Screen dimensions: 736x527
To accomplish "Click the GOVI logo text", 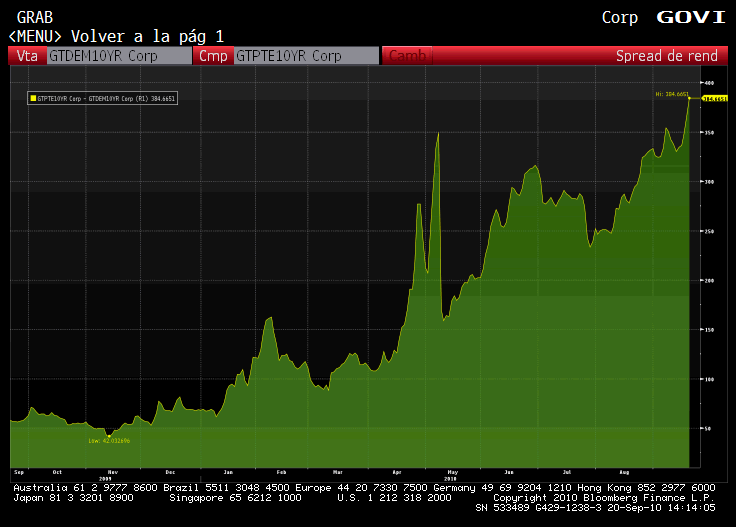I will point(691,17).
